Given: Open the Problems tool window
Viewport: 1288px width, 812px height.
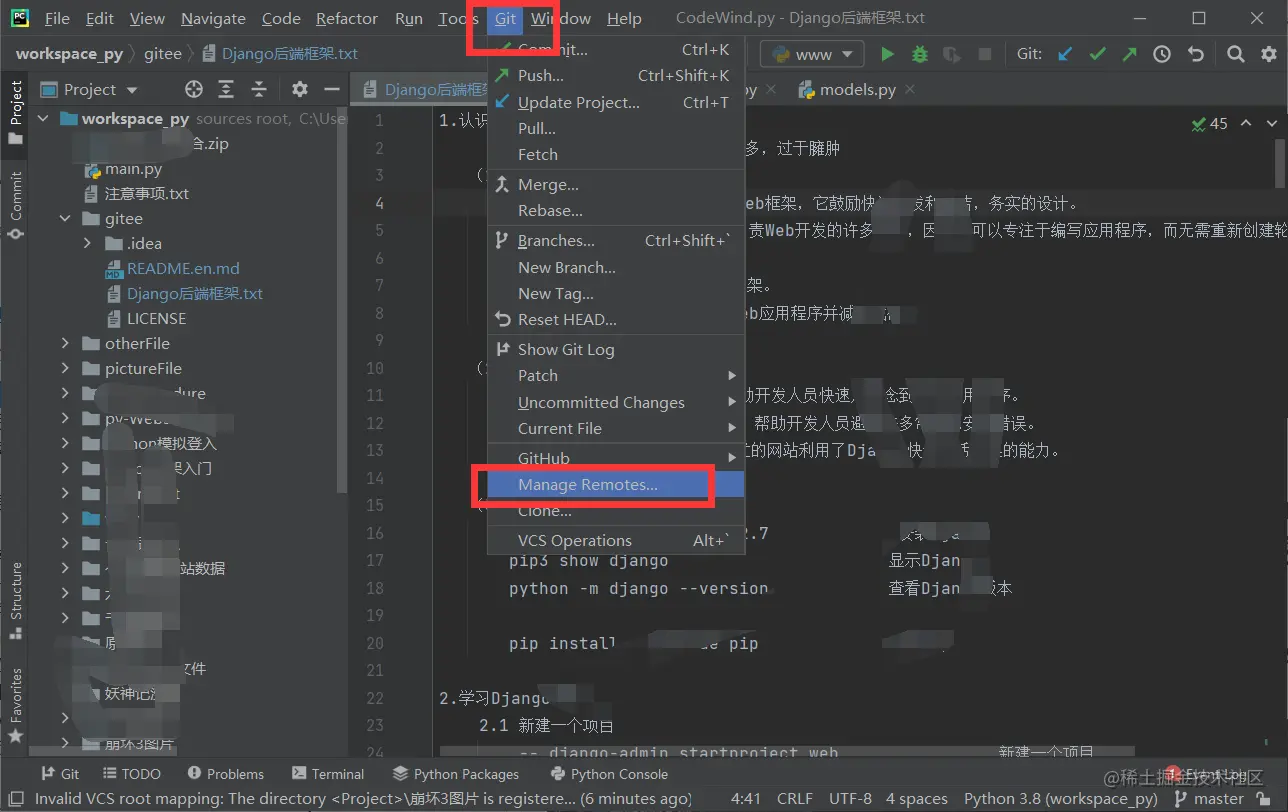Looking at the screenshot, I should [225, 774].
